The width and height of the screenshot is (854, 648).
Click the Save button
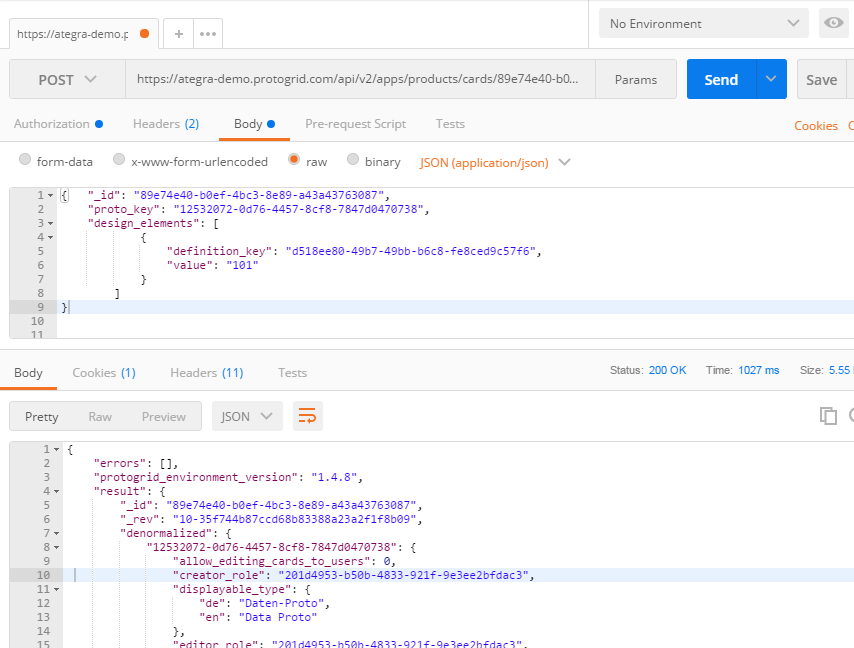821,80
